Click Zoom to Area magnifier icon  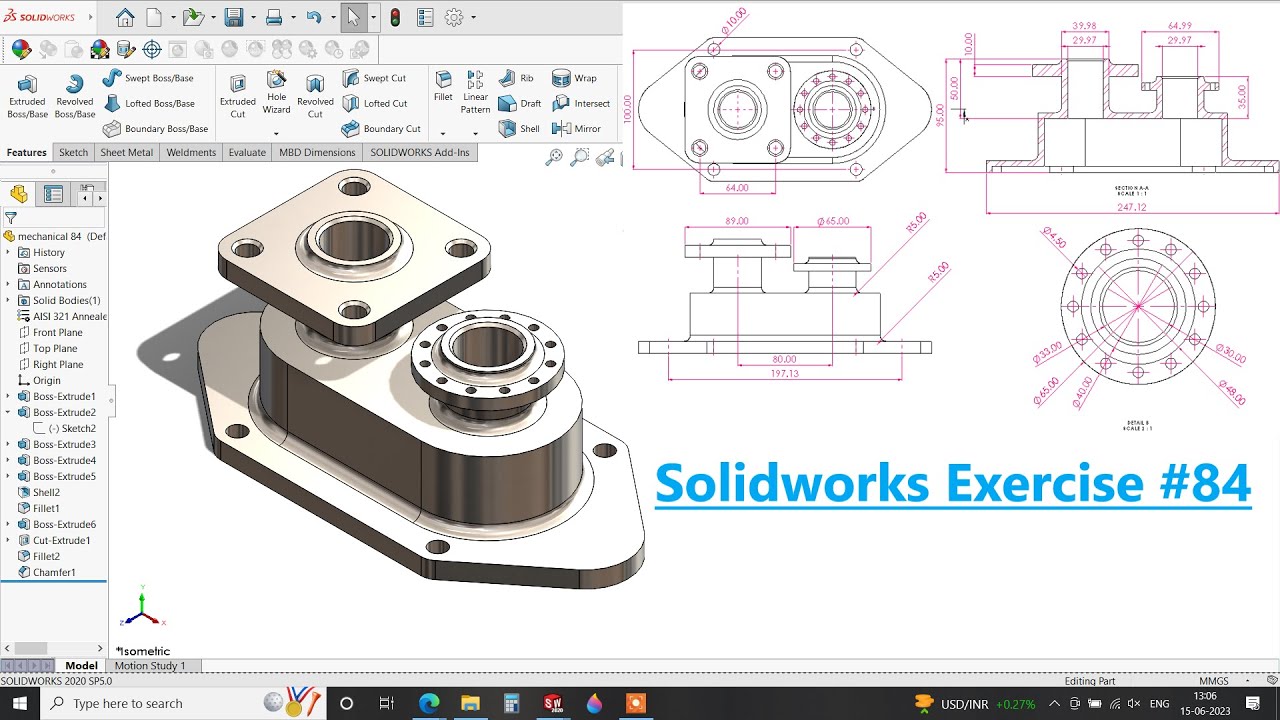click(x=579, y=157)
